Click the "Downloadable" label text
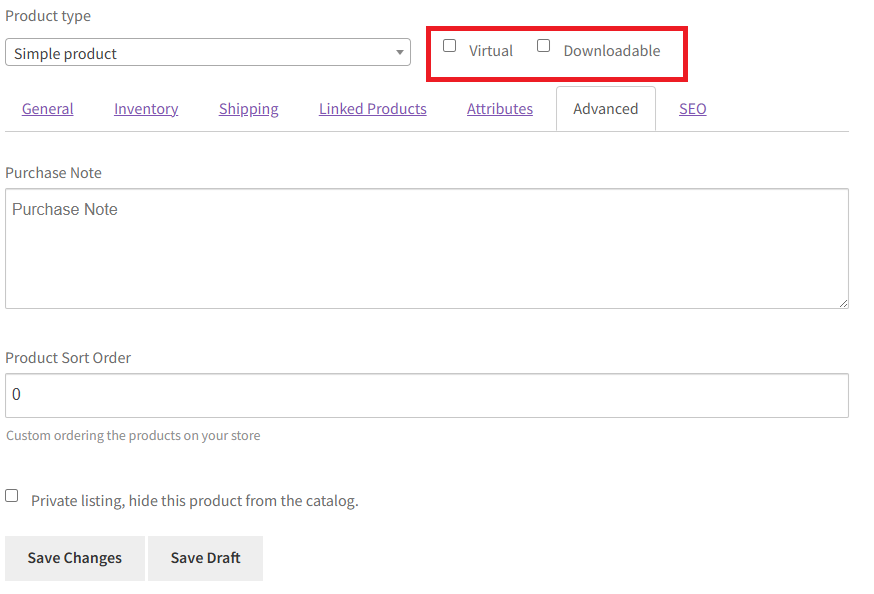The height and width of the screenshot is (594, 874). pyautogui.click(x=612, y=51)
